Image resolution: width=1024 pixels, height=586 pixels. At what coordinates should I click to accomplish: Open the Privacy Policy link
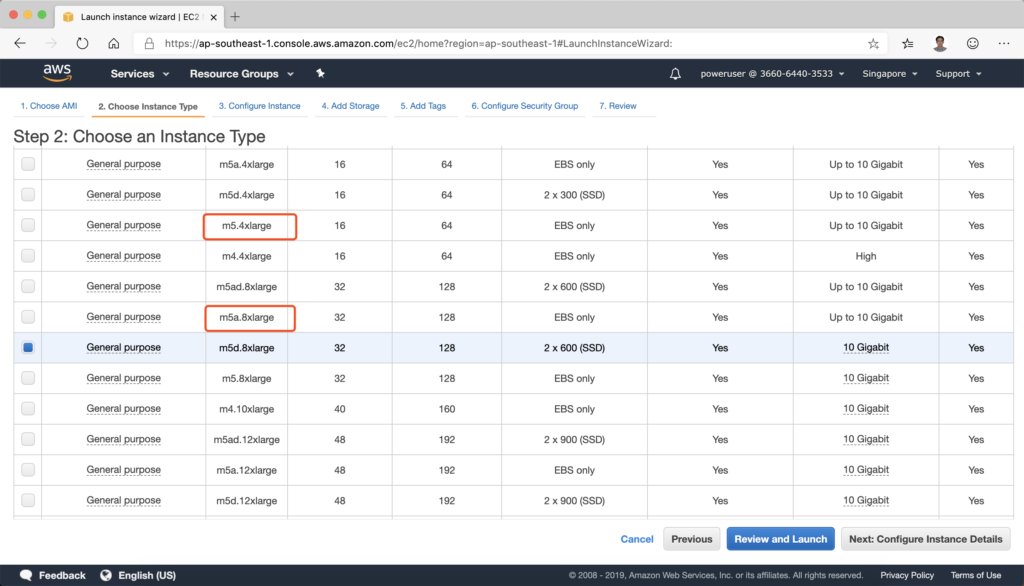click(906, 576)
